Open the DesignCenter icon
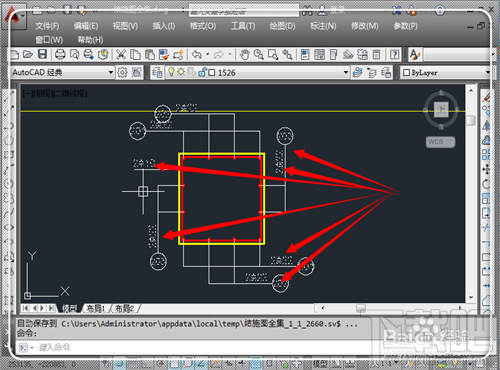The width and height of the screenshot is (500, 370). coord(319,54)
